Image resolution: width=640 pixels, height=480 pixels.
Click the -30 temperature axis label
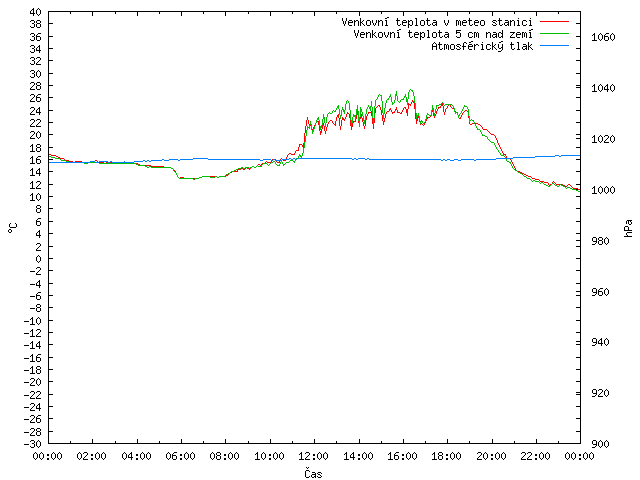(33, 444)
